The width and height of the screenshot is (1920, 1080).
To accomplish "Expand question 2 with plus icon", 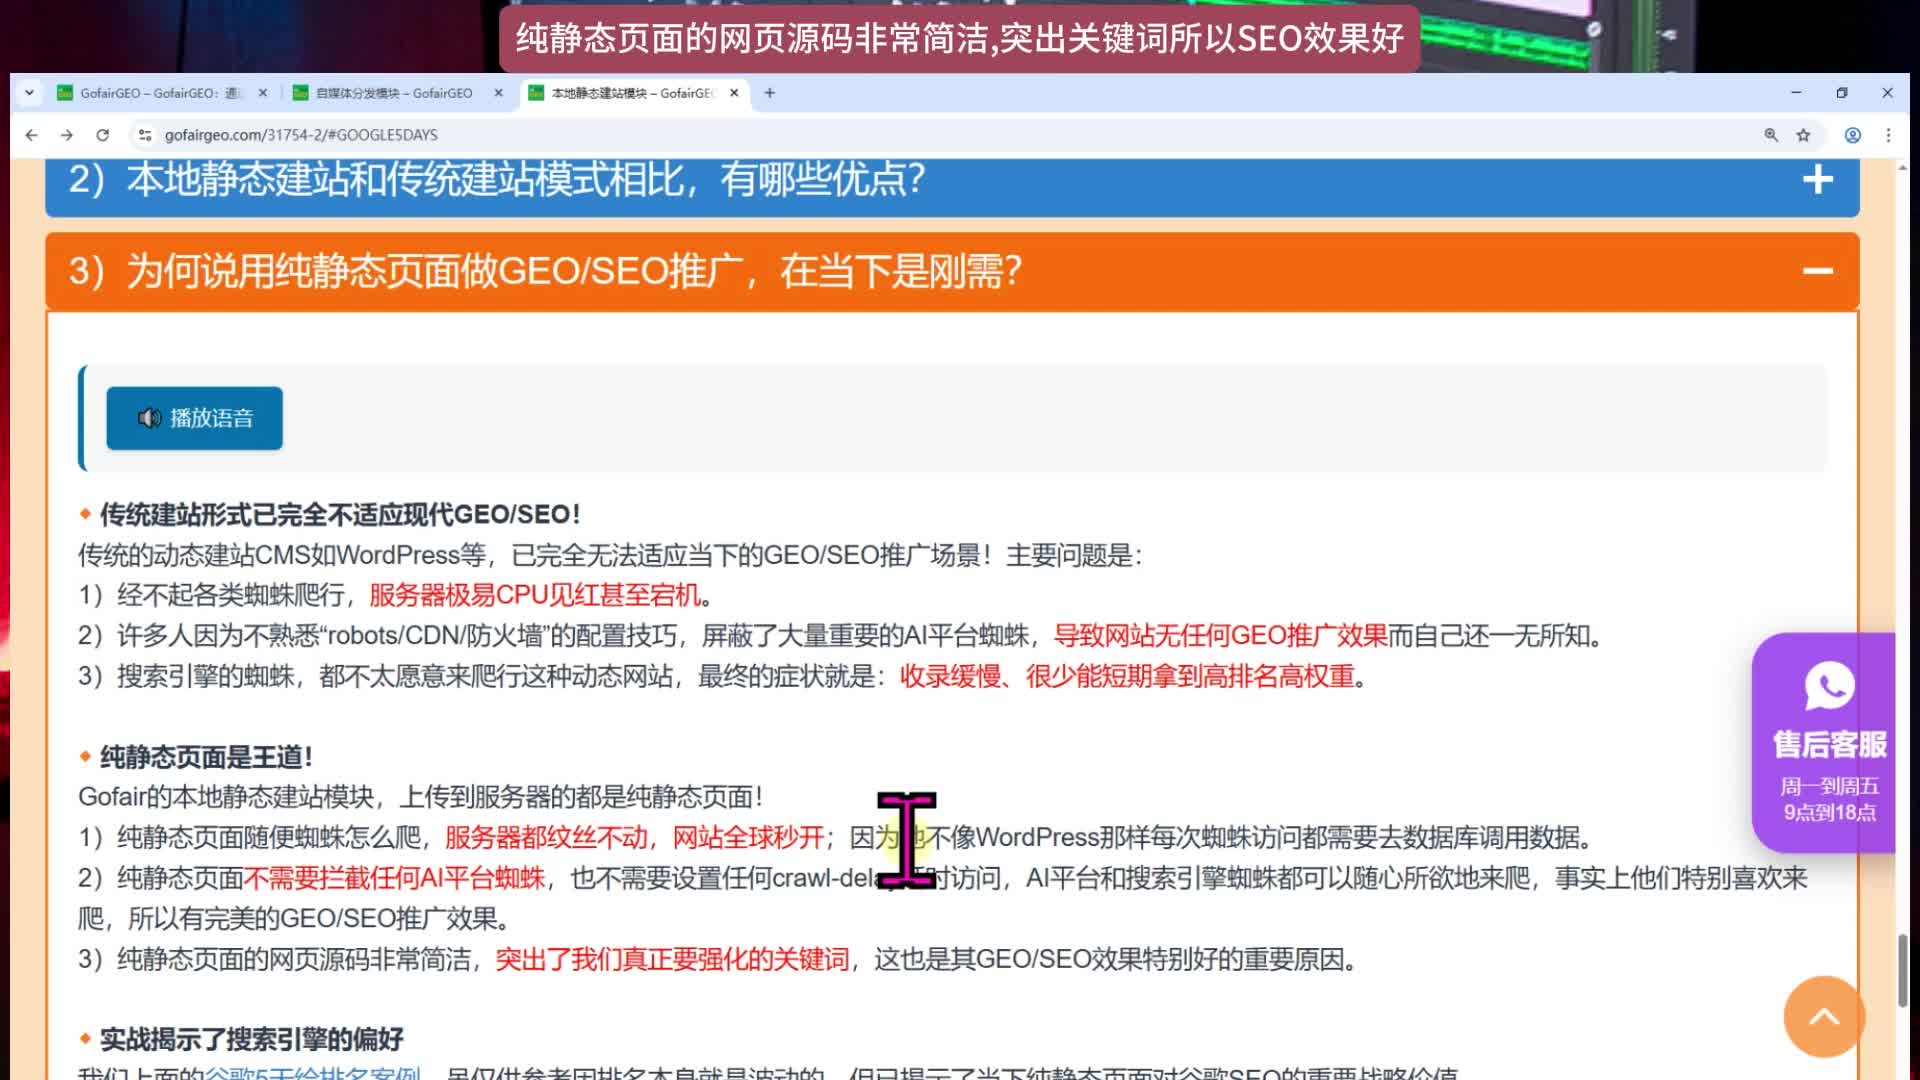I will [x=1817, y=180].
